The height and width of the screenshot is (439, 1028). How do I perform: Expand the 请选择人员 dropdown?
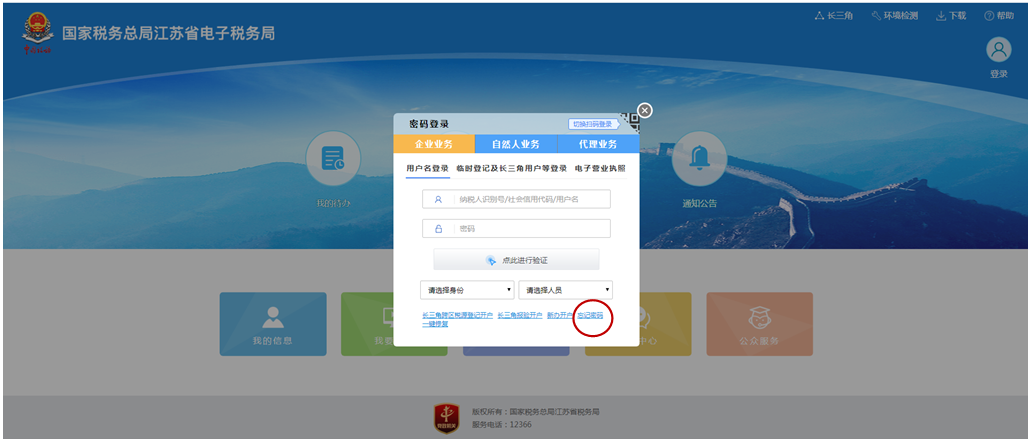pyautogui.click(x=566, y=290)
